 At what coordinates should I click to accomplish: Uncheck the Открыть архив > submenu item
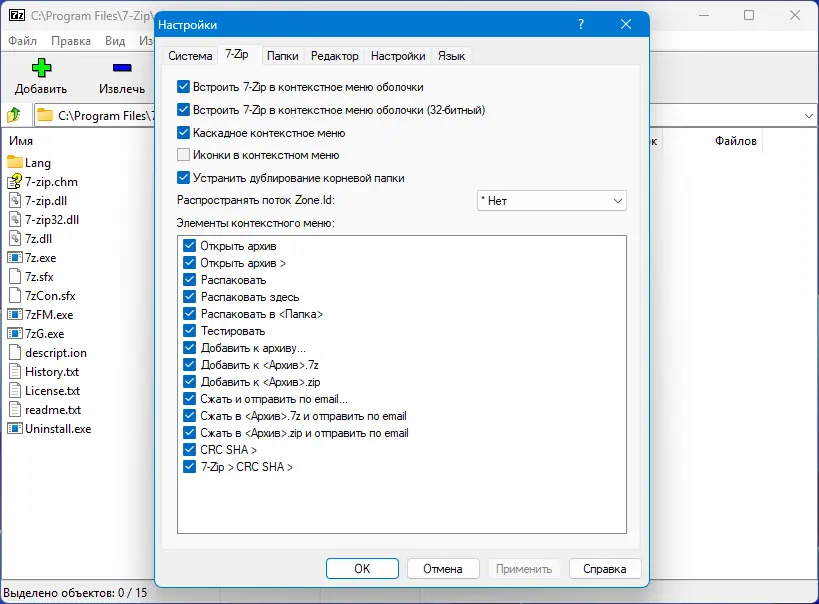(190, 263)
